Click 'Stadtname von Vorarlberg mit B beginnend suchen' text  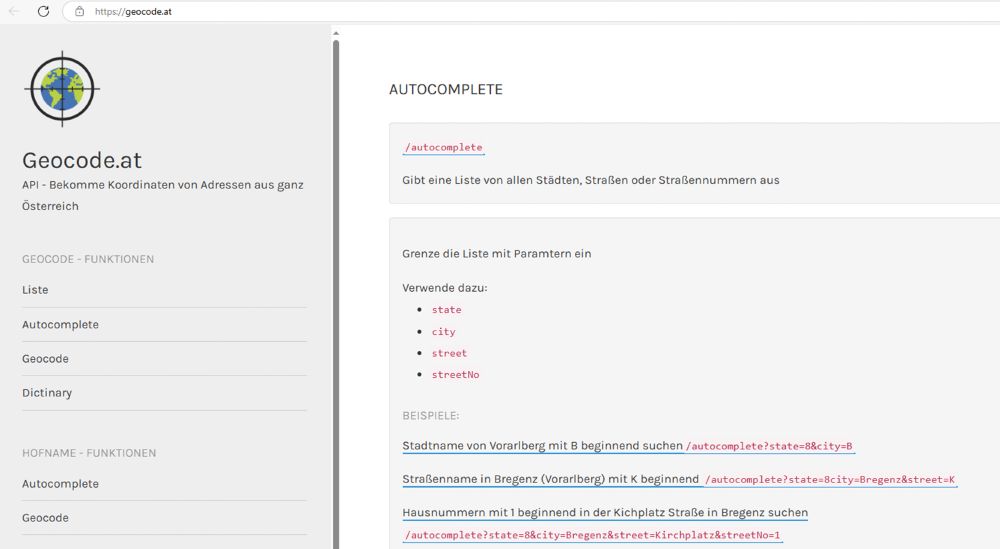pyautogui.click(x=543, y=446)
